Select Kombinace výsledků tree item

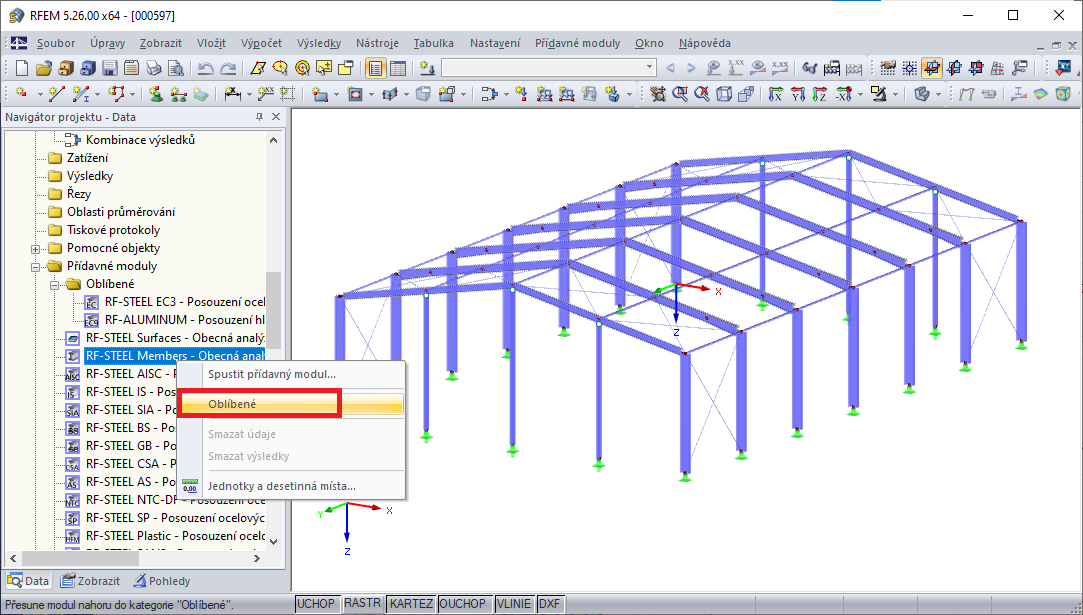tap(140, 140)
